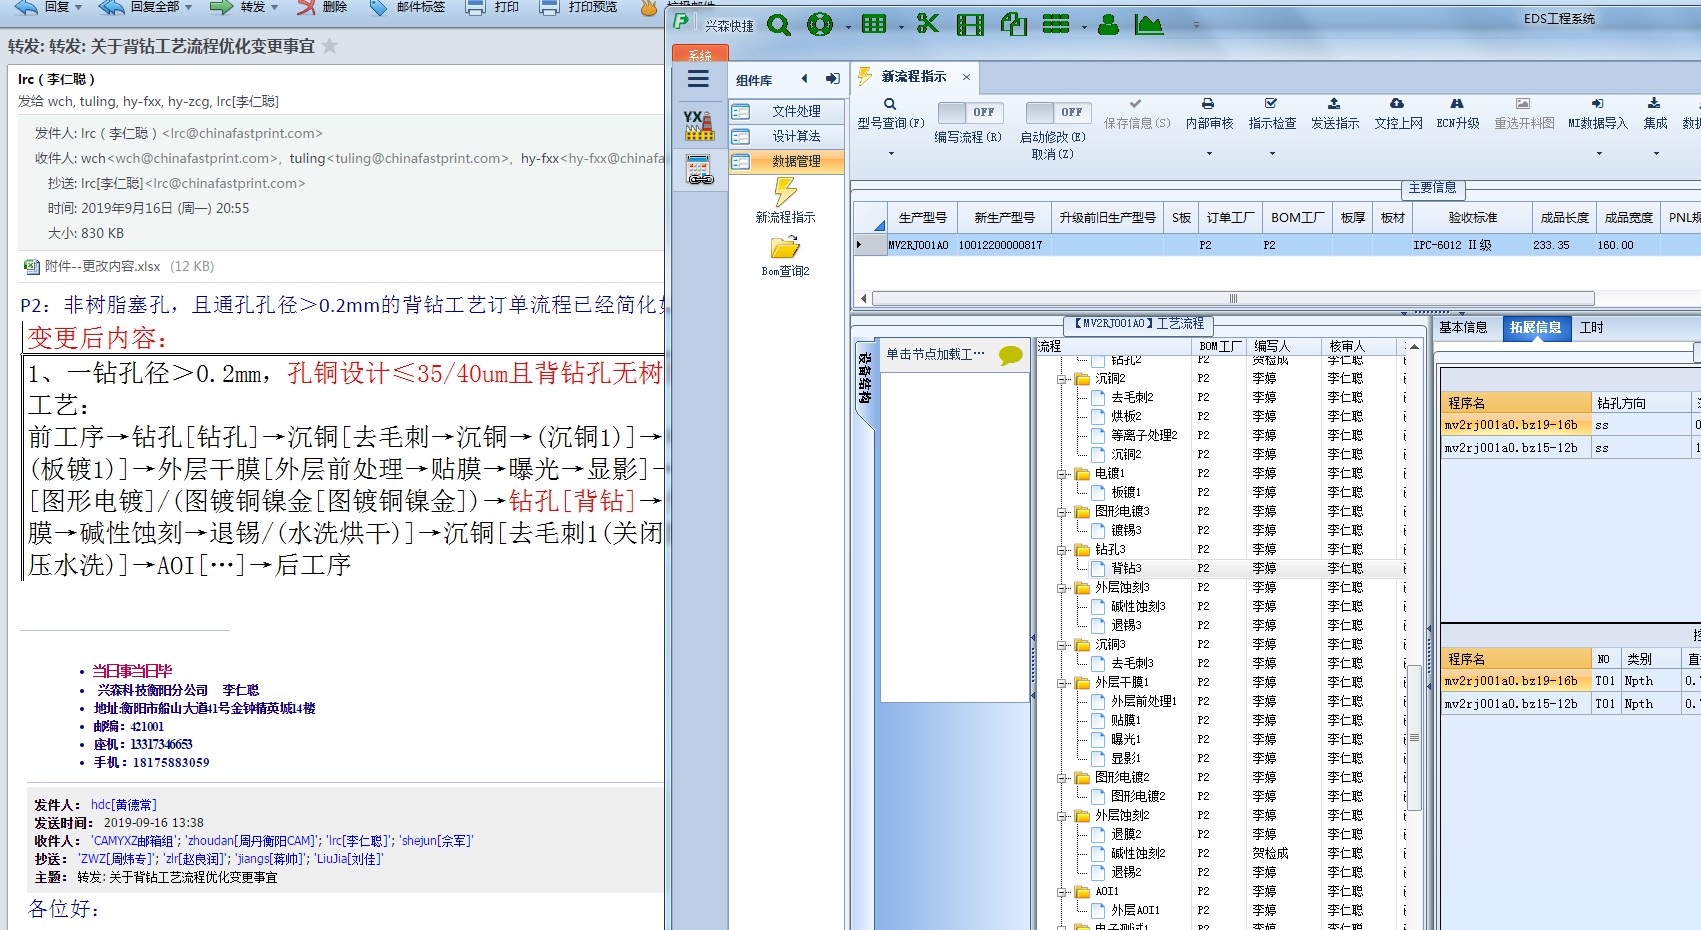Click the green scissors icon

(x=928, y=24)
